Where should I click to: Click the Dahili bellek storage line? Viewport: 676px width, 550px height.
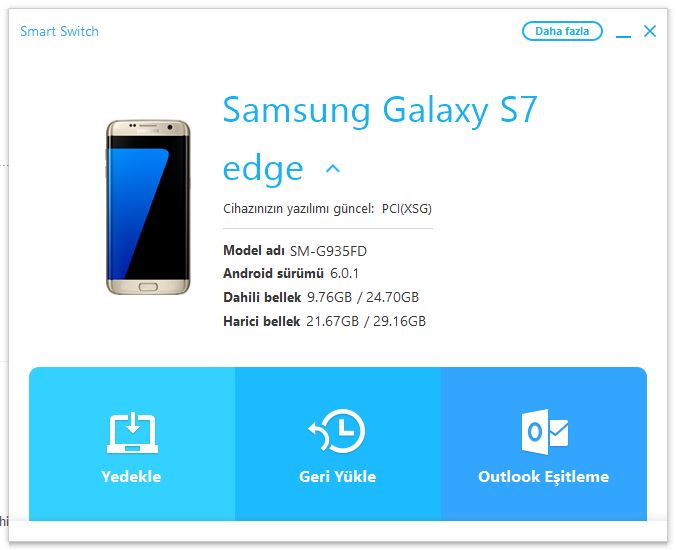click(x=321, y=297)
